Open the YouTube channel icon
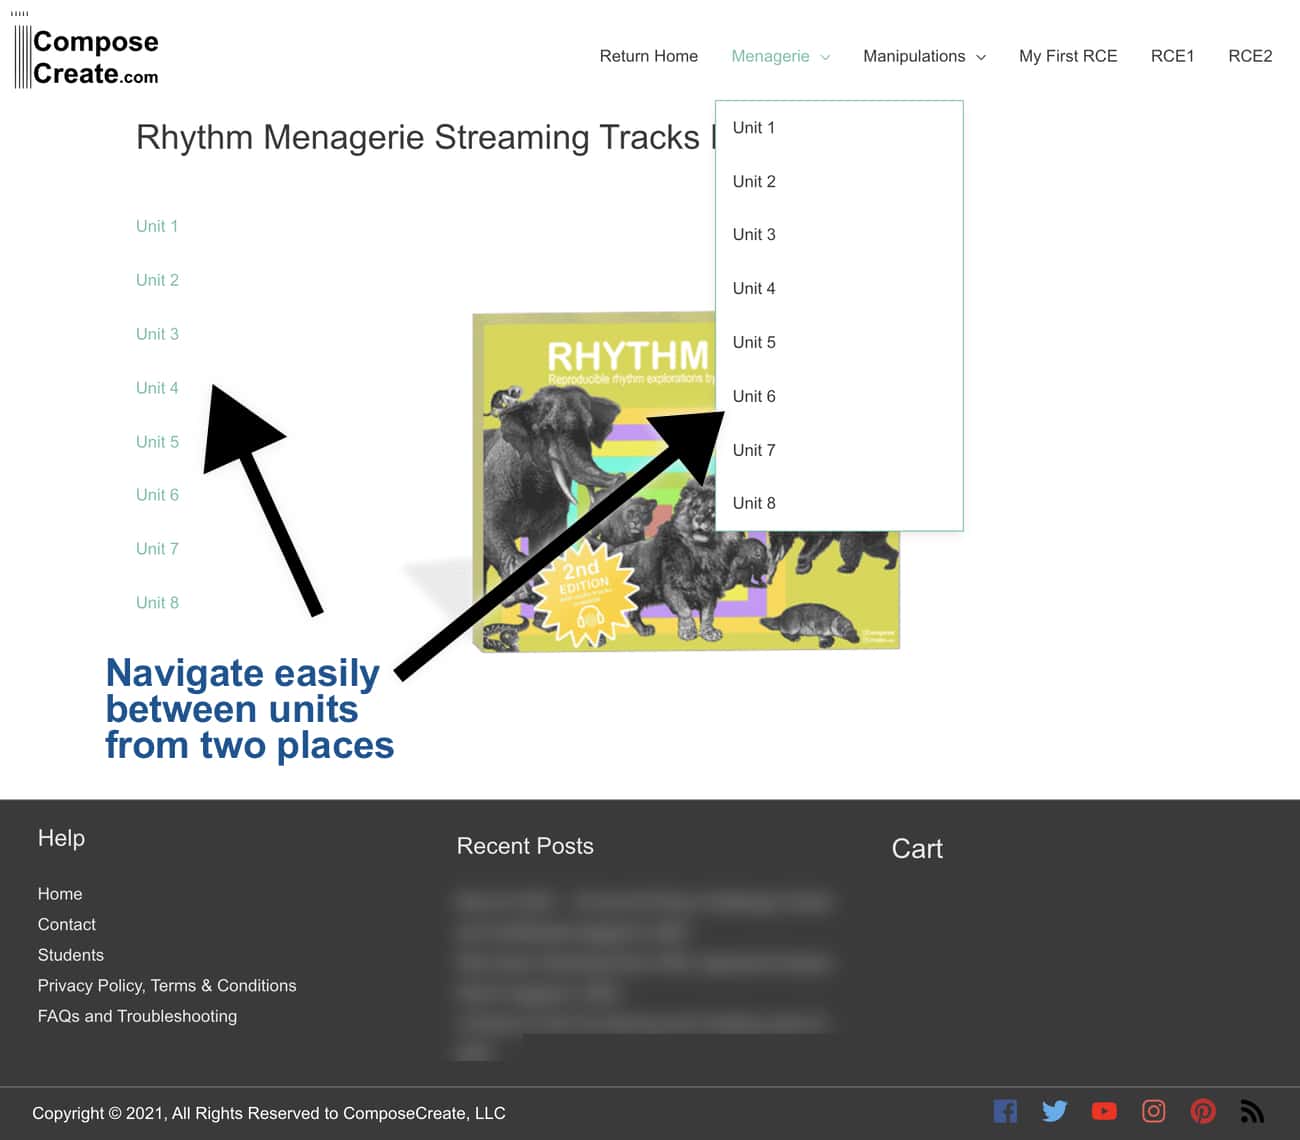Screen dimensions: 1300x1140 1104,1111
